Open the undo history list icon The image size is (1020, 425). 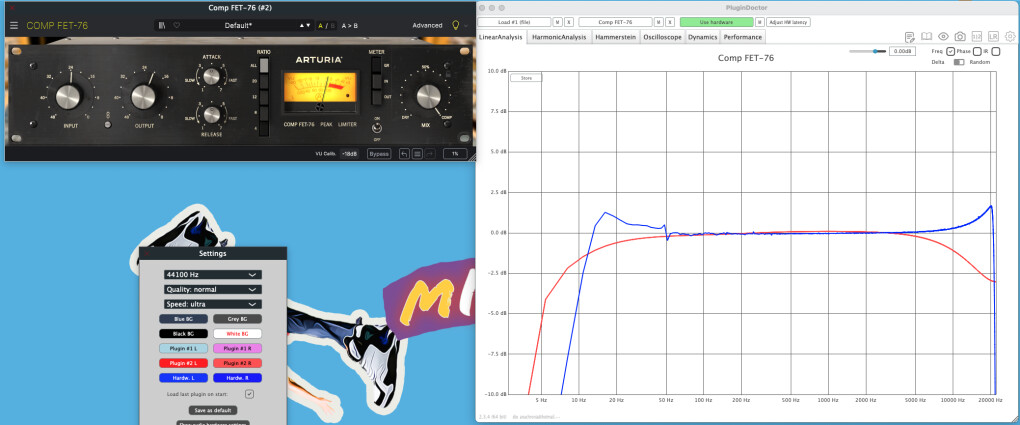pos(417,154)
